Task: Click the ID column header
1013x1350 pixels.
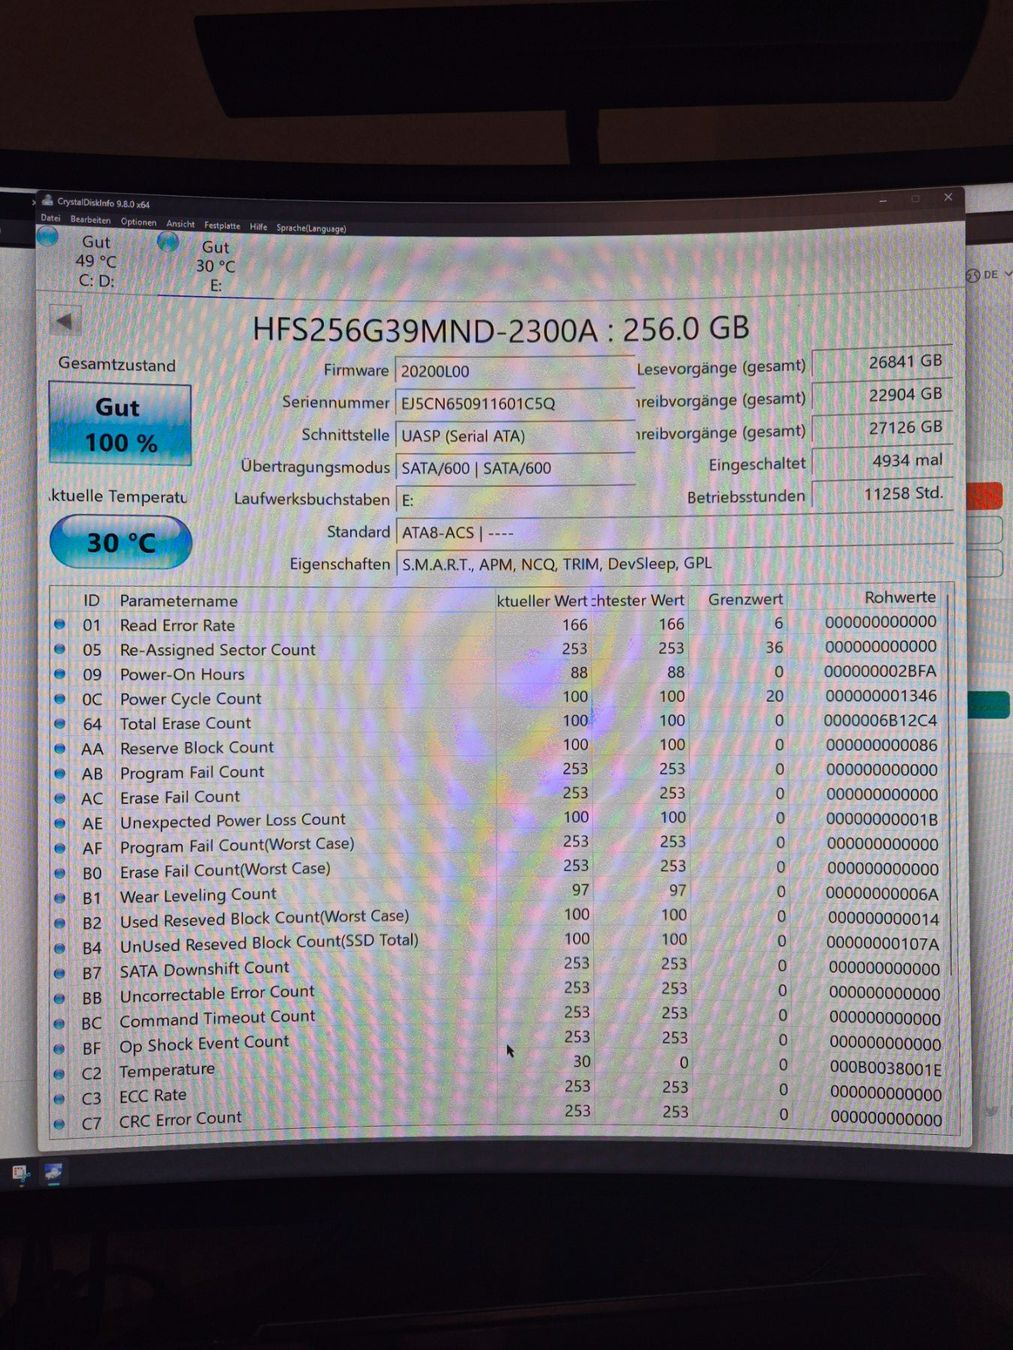Action: pyautogui.click(x=91, y=600)
